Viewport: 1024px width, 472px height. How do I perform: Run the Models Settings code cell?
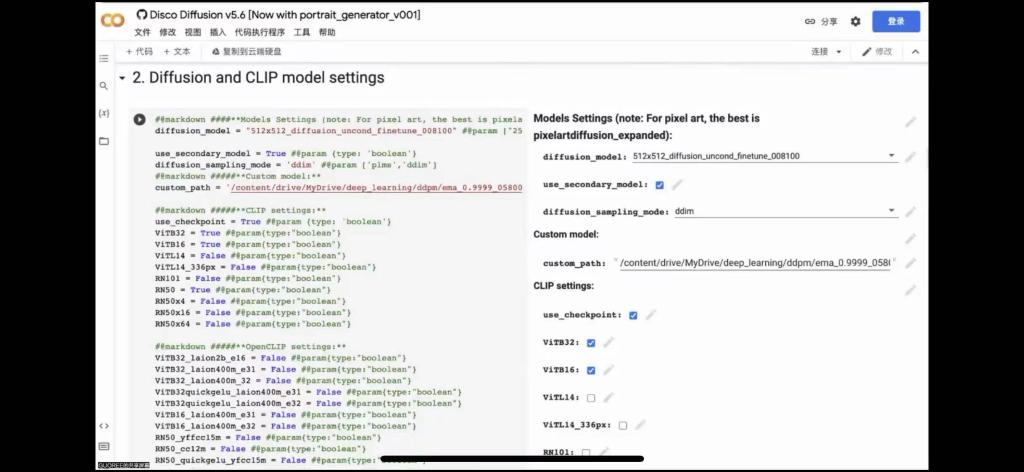139,119
